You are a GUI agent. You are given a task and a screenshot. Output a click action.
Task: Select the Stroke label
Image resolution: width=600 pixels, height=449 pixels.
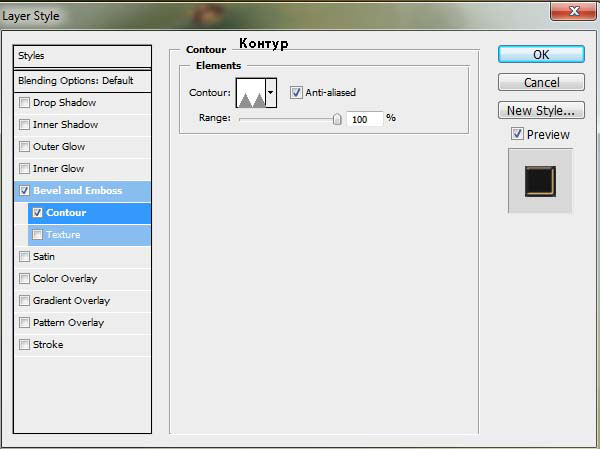click(x=48, y=345)
